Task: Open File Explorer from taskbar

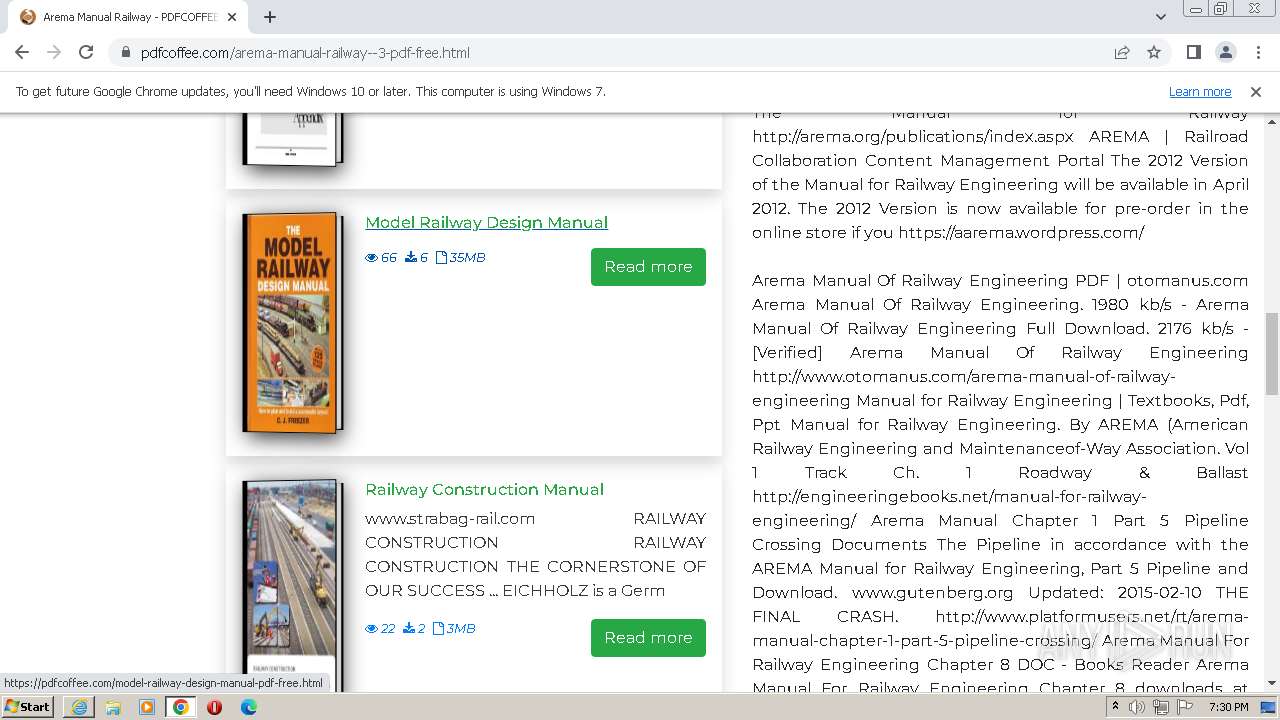Action: click(x=113, y=707)
